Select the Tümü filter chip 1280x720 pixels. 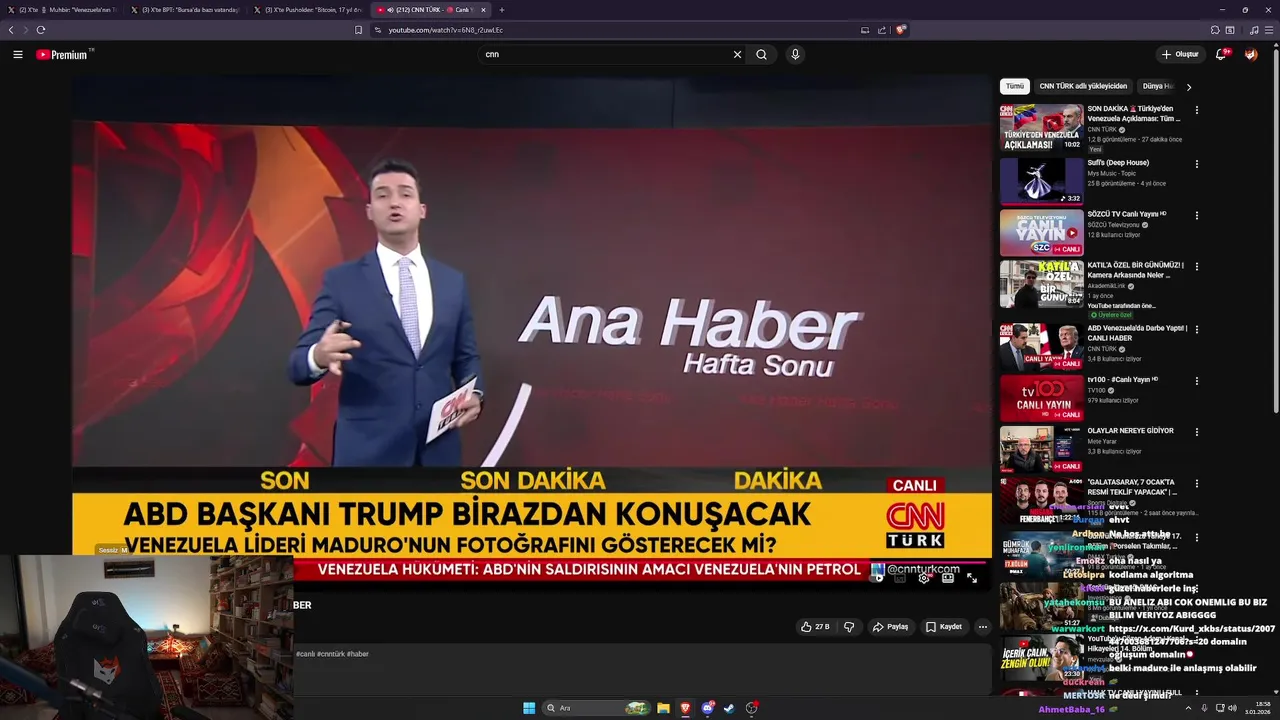pos(1015,86)
